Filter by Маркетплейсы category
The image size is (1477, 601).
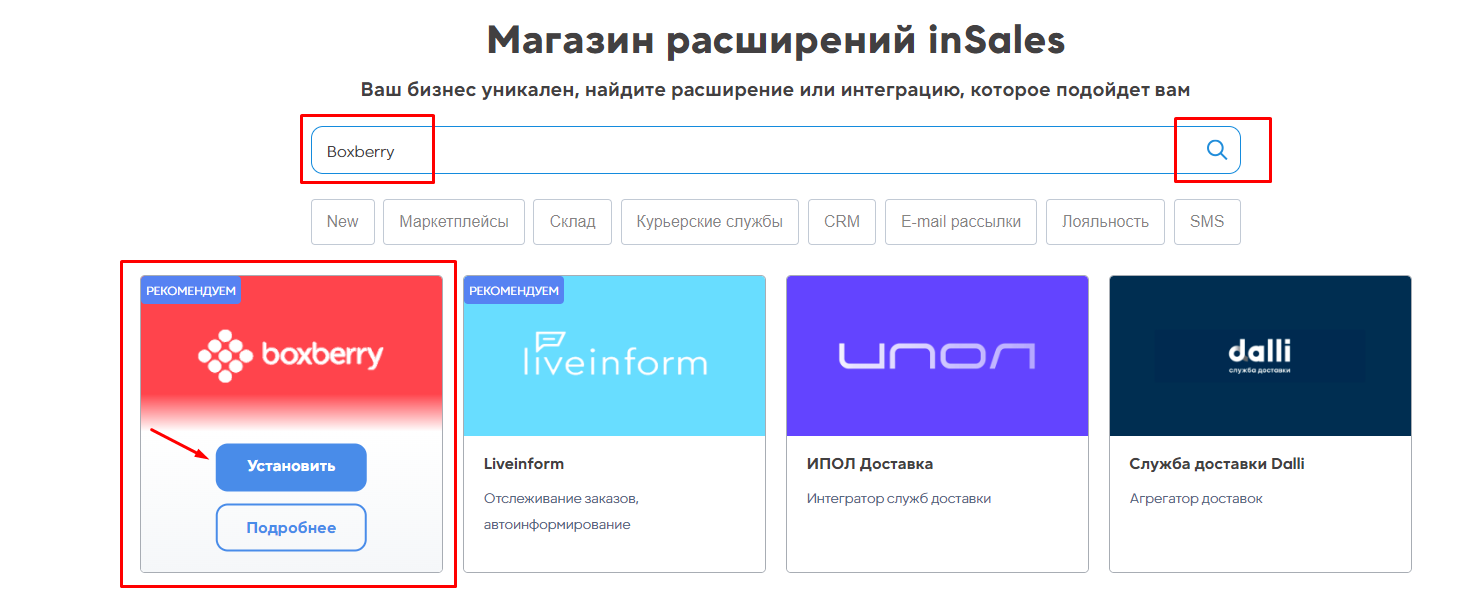pyautogui.click(x=454, y=222)
